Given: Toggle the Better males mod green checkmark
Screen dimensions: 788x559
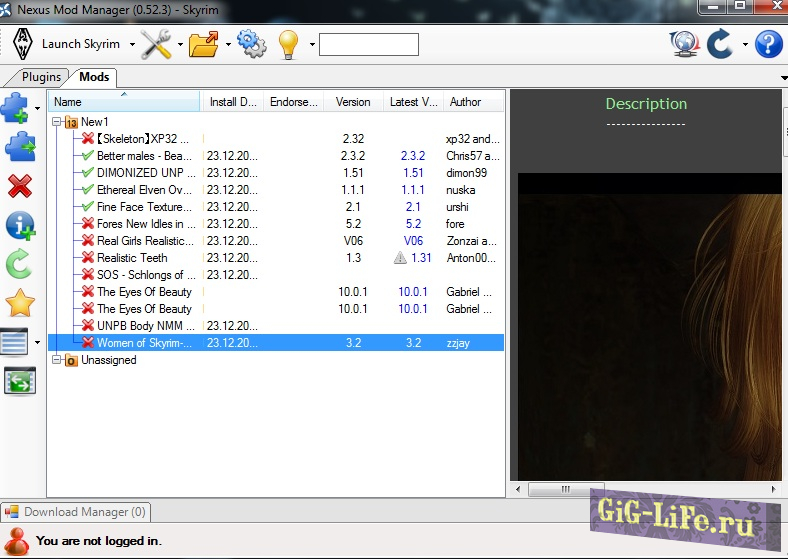Looking at the screenshot, I should coord(88,156).
